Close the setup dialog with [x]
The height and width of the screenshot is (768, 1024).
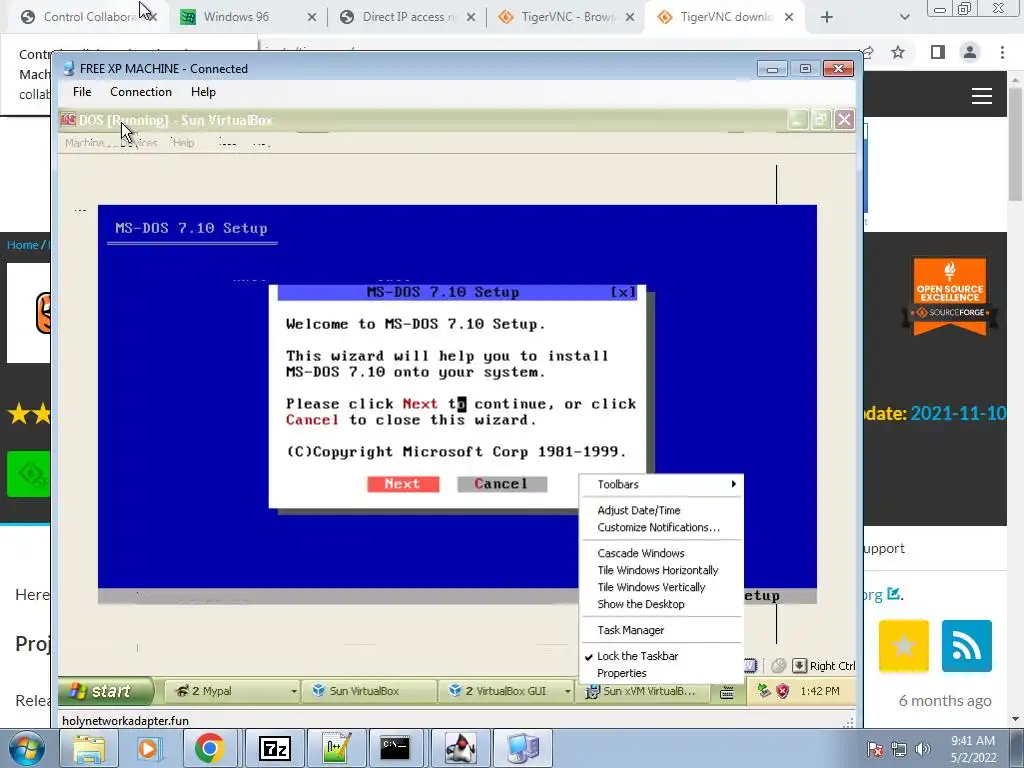[623, 293]
